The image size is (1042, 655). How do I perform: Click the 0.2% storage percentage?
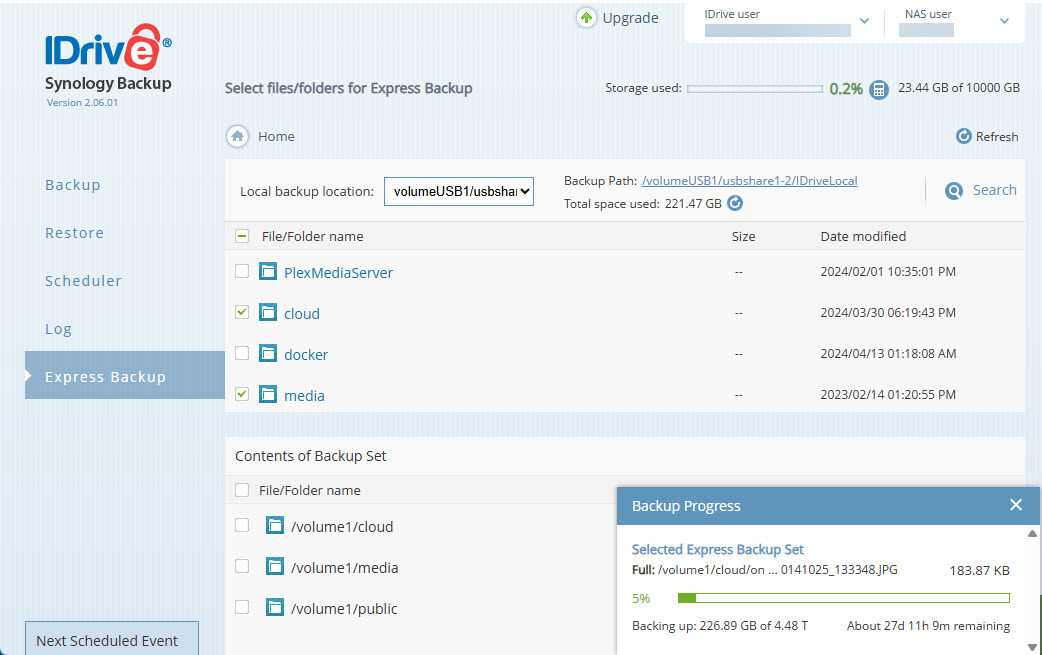845,89
